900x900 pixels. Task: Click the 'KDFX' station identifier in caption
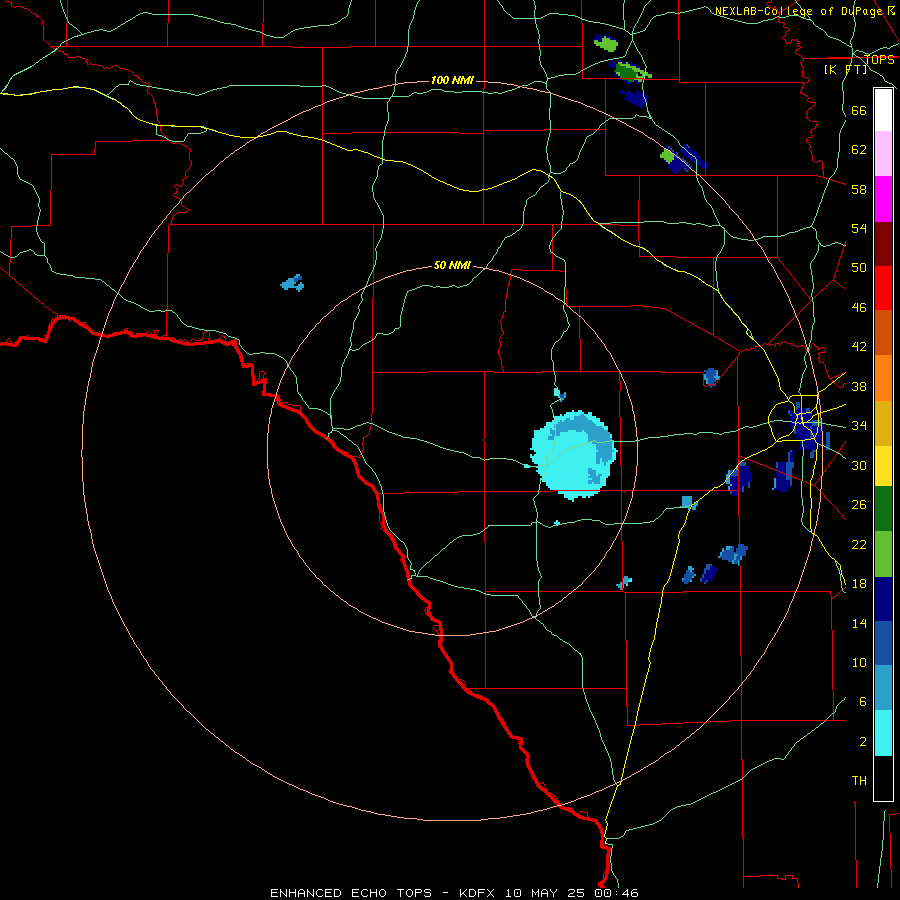(479, 893)
